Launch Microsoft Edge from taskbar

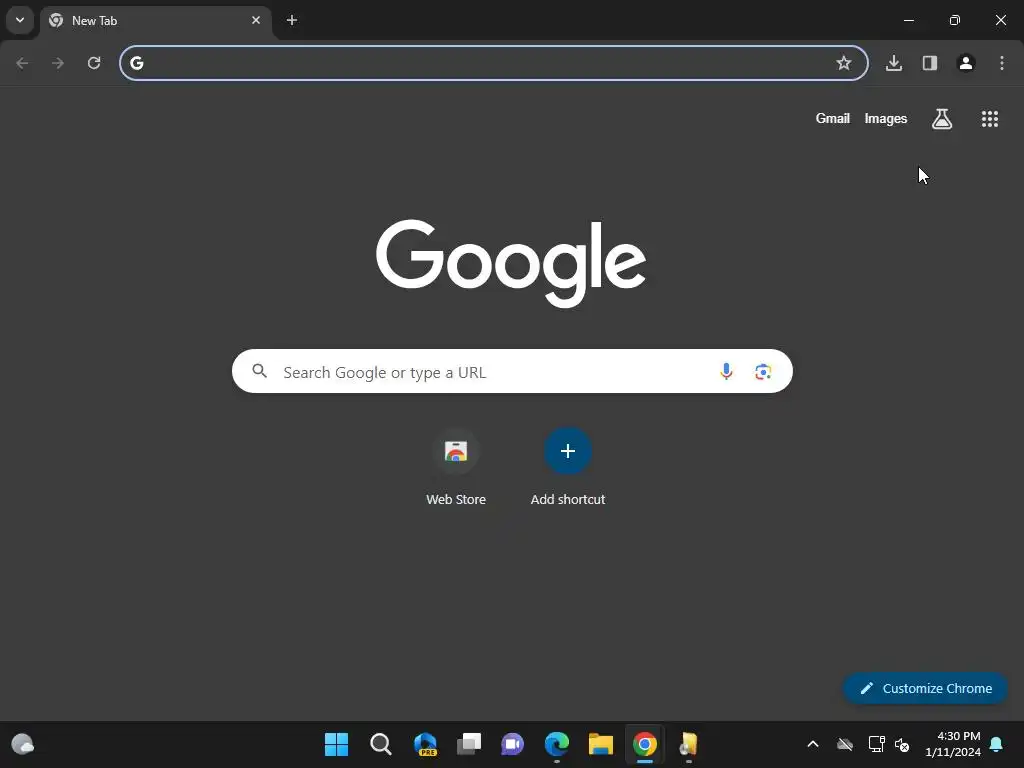557,744
